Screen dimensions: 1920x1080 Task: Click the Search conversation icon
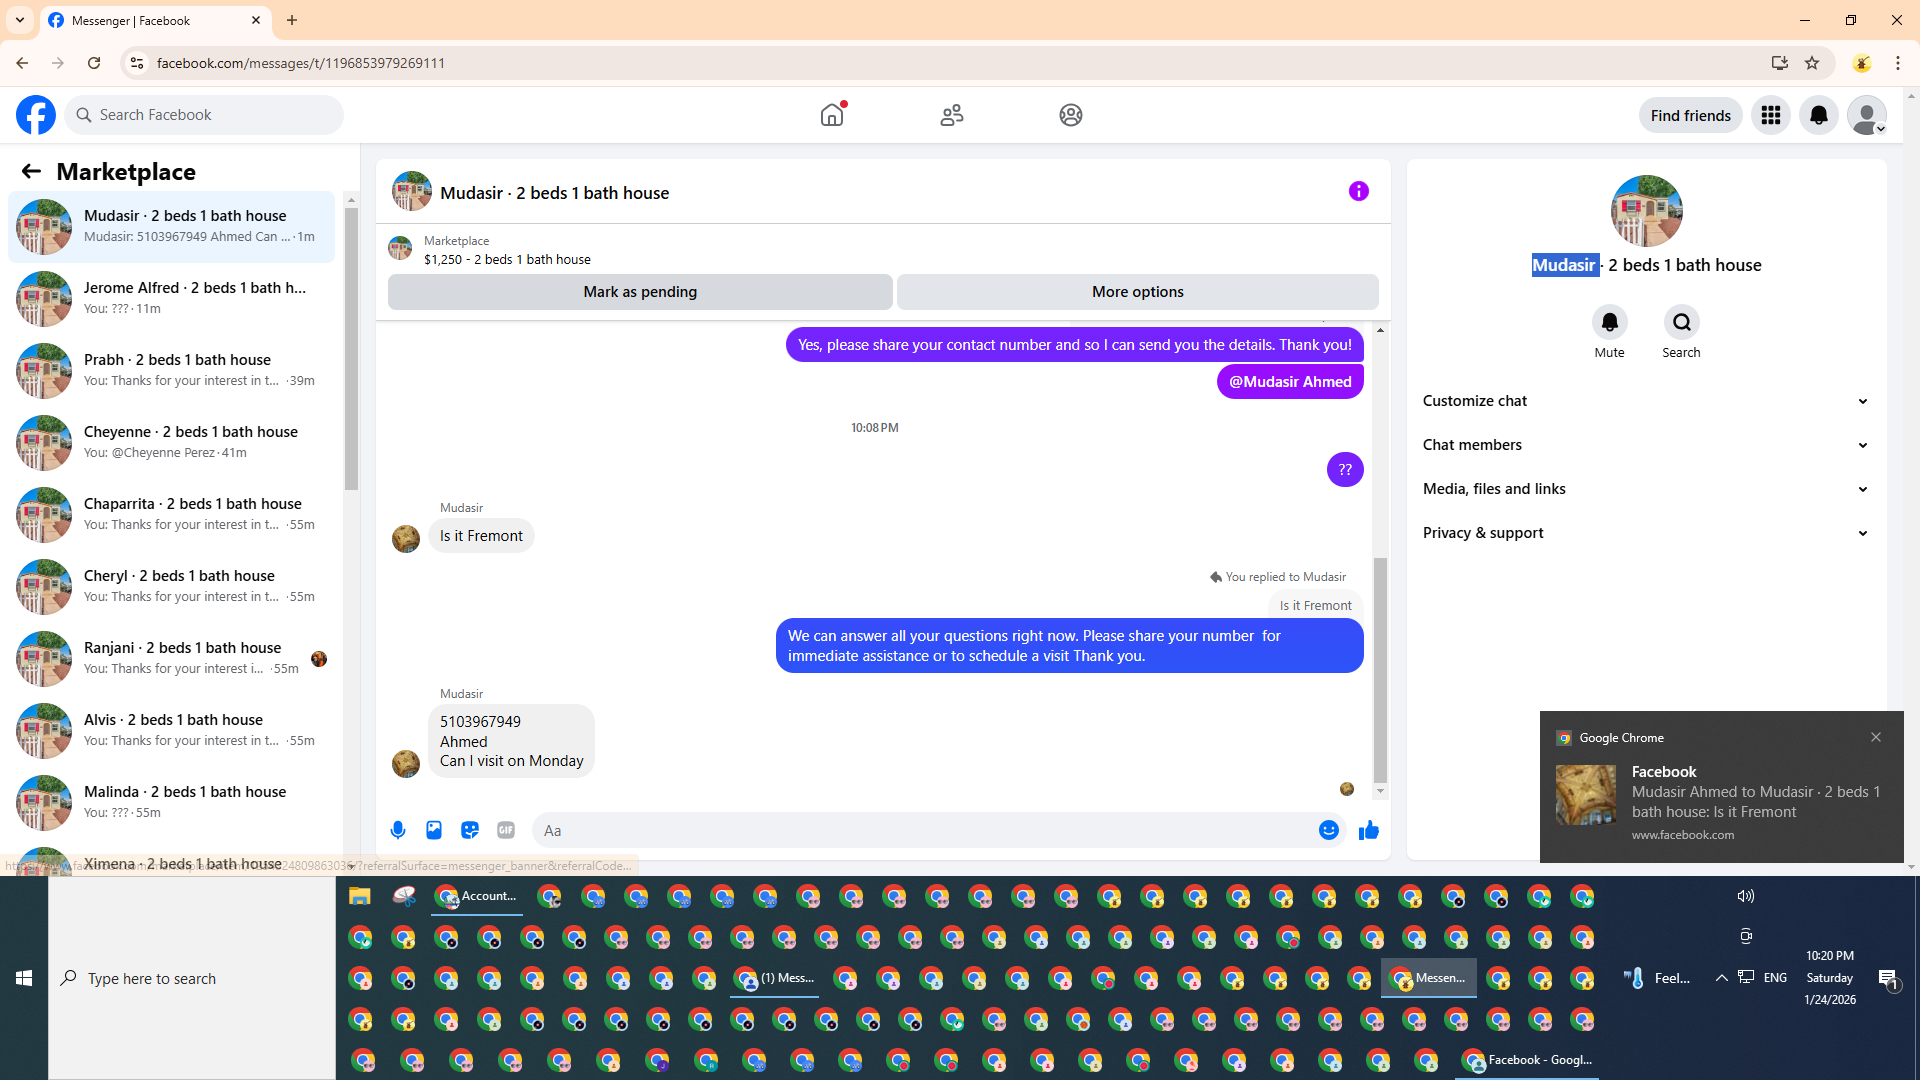(x=1681, y=322)
